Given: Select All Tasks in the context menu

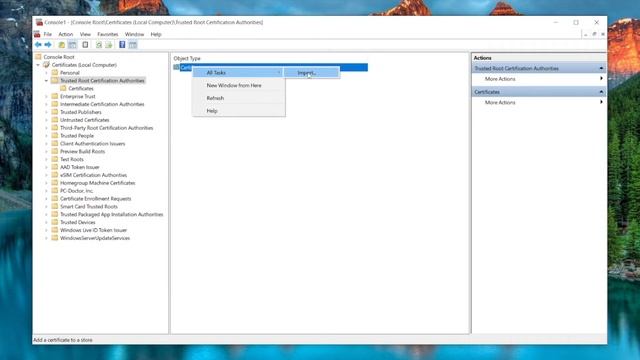Looking at the screenshot, I should (238, 73).
